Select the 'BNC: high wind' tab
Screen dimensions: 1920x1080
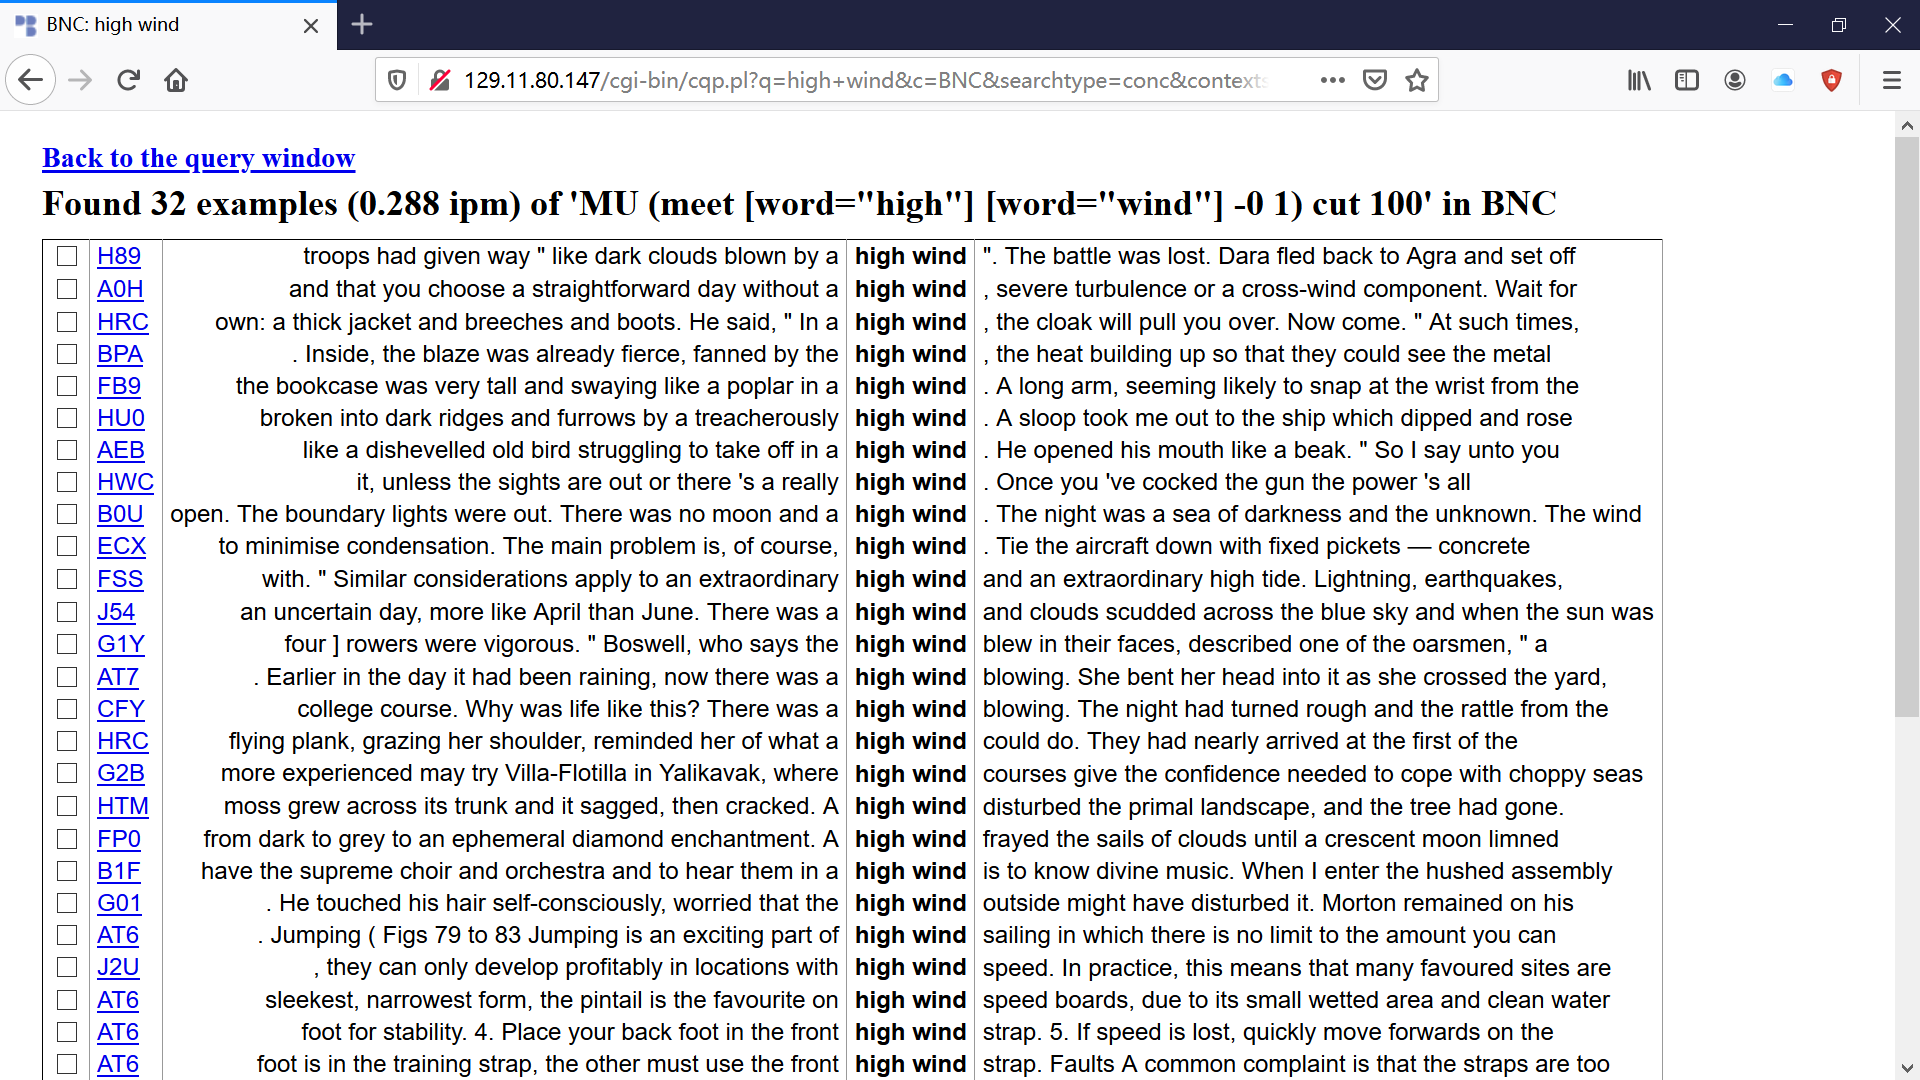[x=112, y=25]
